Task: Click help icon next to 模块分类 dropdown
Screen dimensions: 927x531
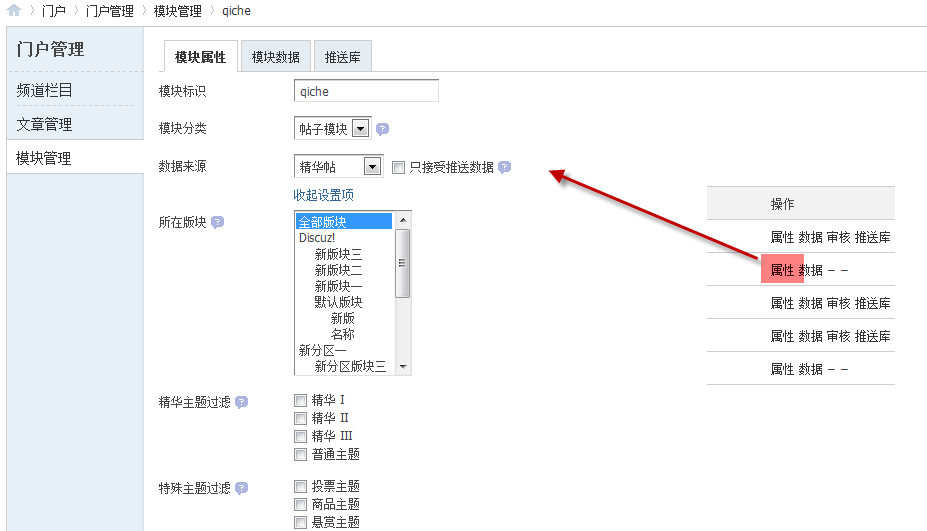Action: point(382,129)
